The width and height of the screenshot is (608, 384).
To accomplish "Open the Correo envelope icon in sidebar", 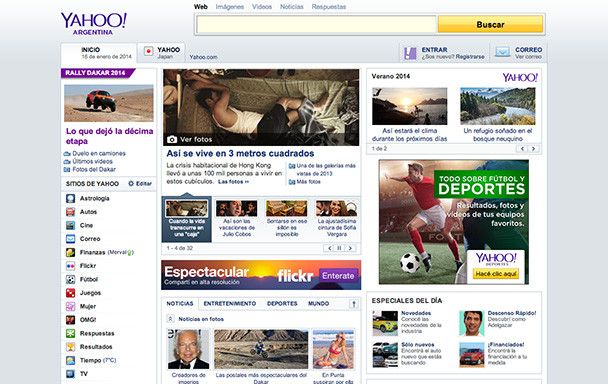I will click(70, 239).
